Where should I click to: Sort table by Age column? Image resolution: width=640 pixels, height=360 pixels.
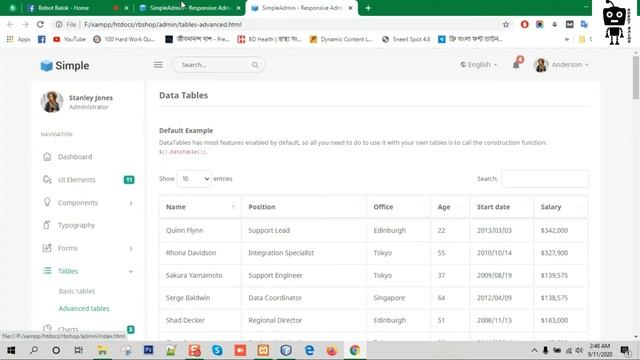pyautogui.click(x=450, y=207)
